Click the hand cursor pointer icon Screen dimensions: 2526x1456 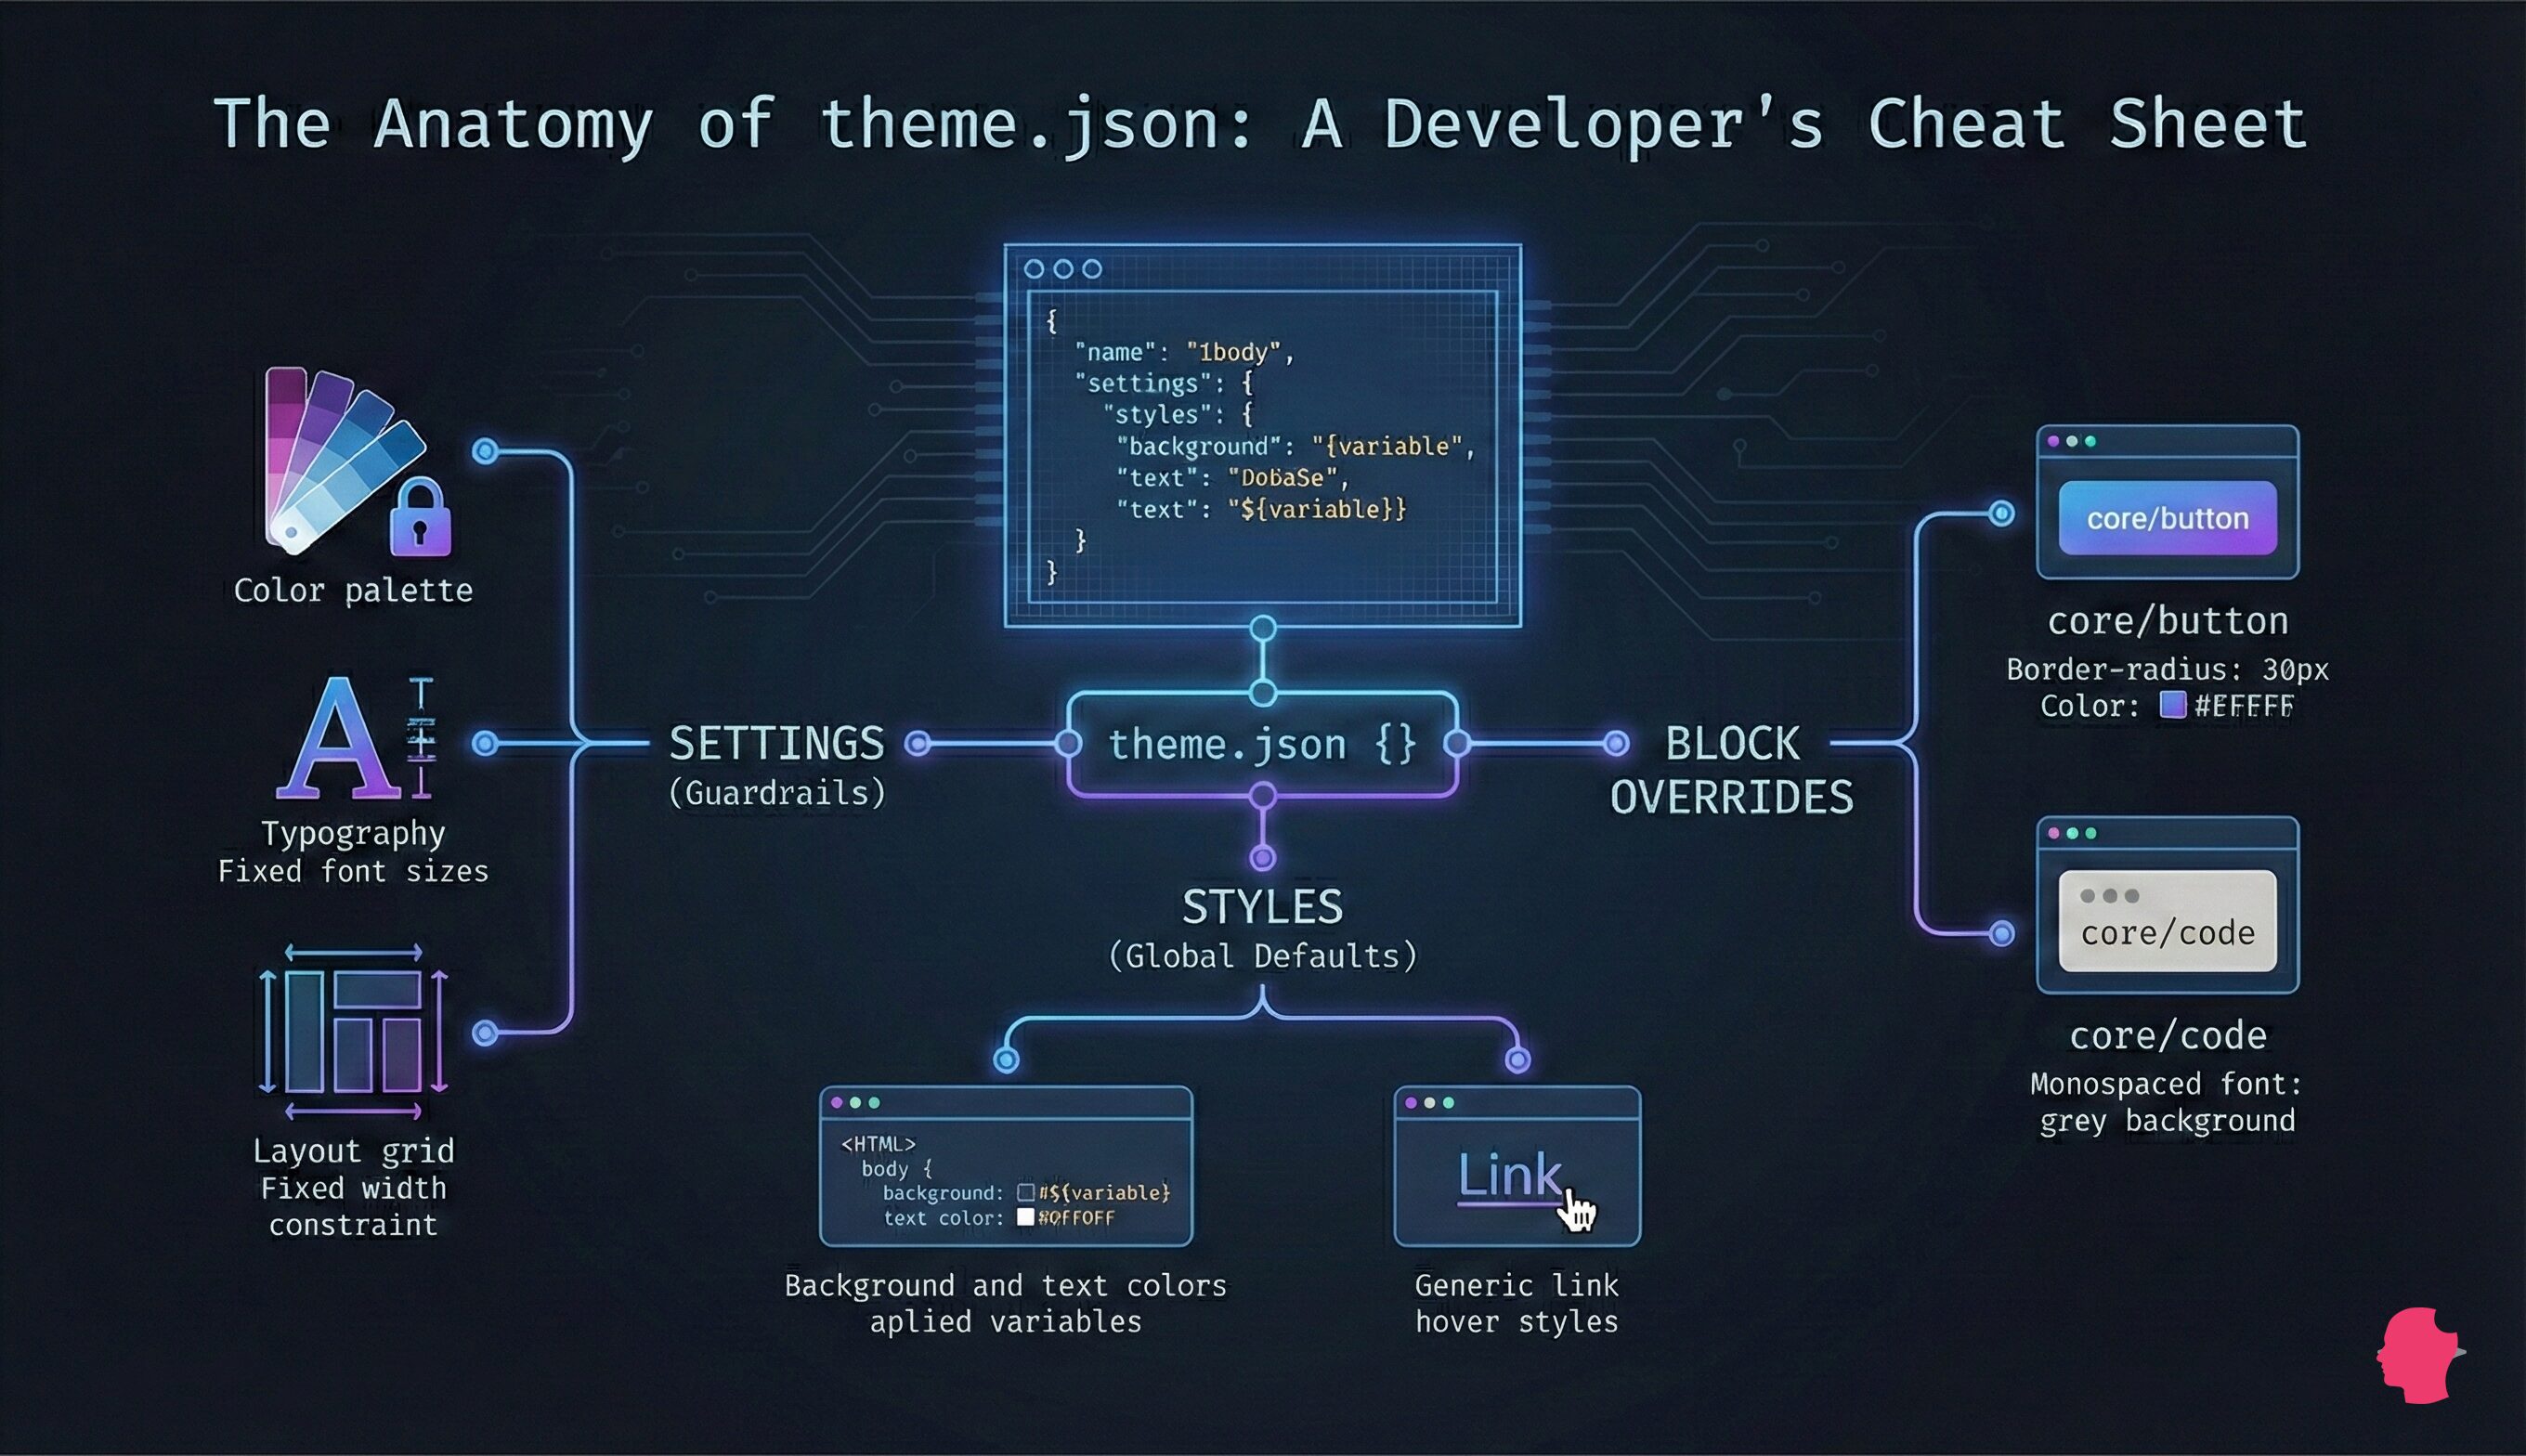click(x=1579, y=1210)
